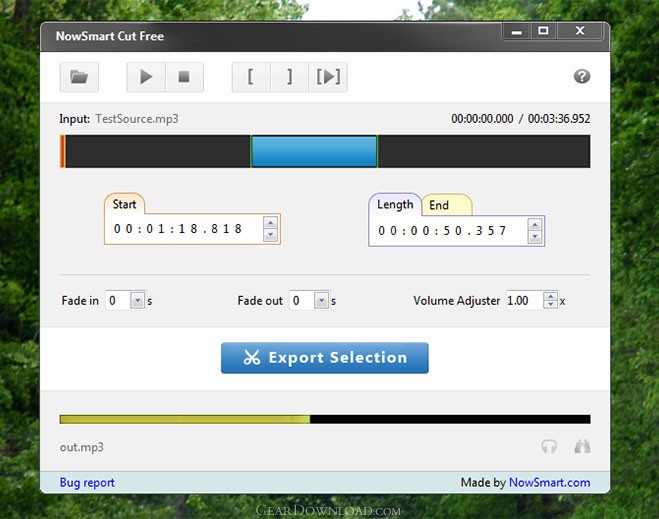Switch to the End tab
Screen dimensions: 659x519
point(447,205)
